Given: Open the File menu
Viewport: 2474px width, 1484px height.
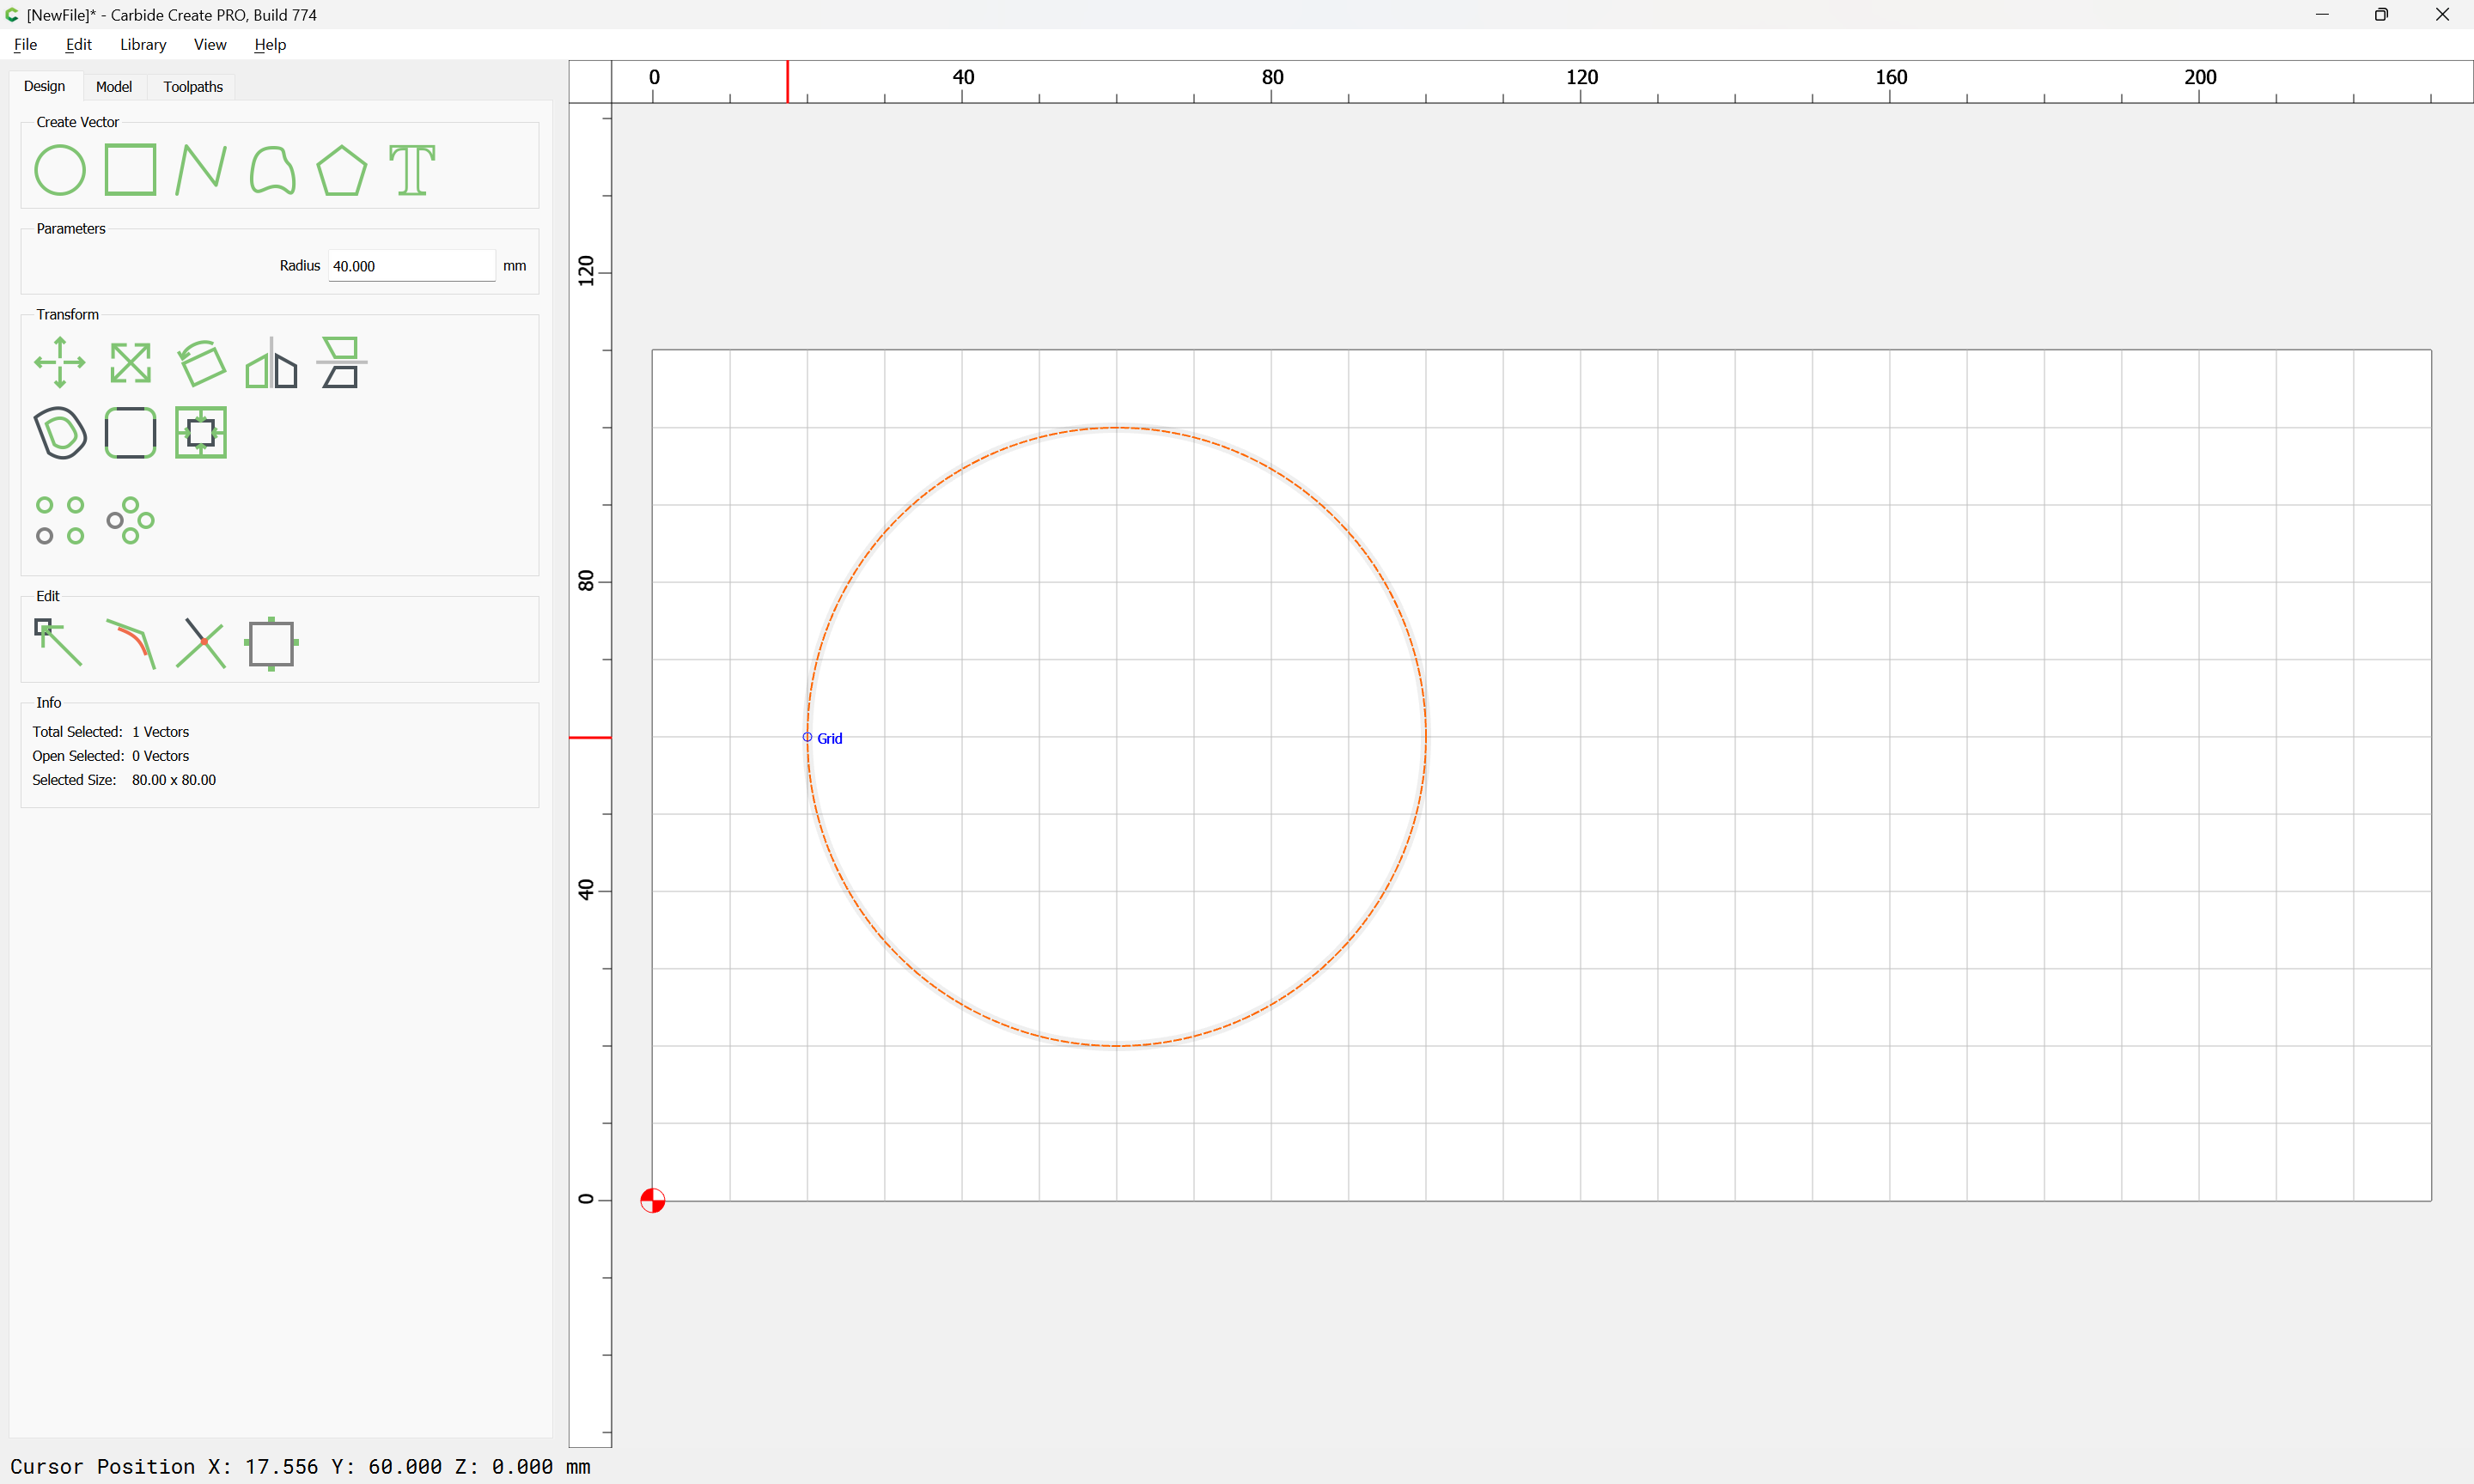Looking at the screenshot, I should pos(26,44).
